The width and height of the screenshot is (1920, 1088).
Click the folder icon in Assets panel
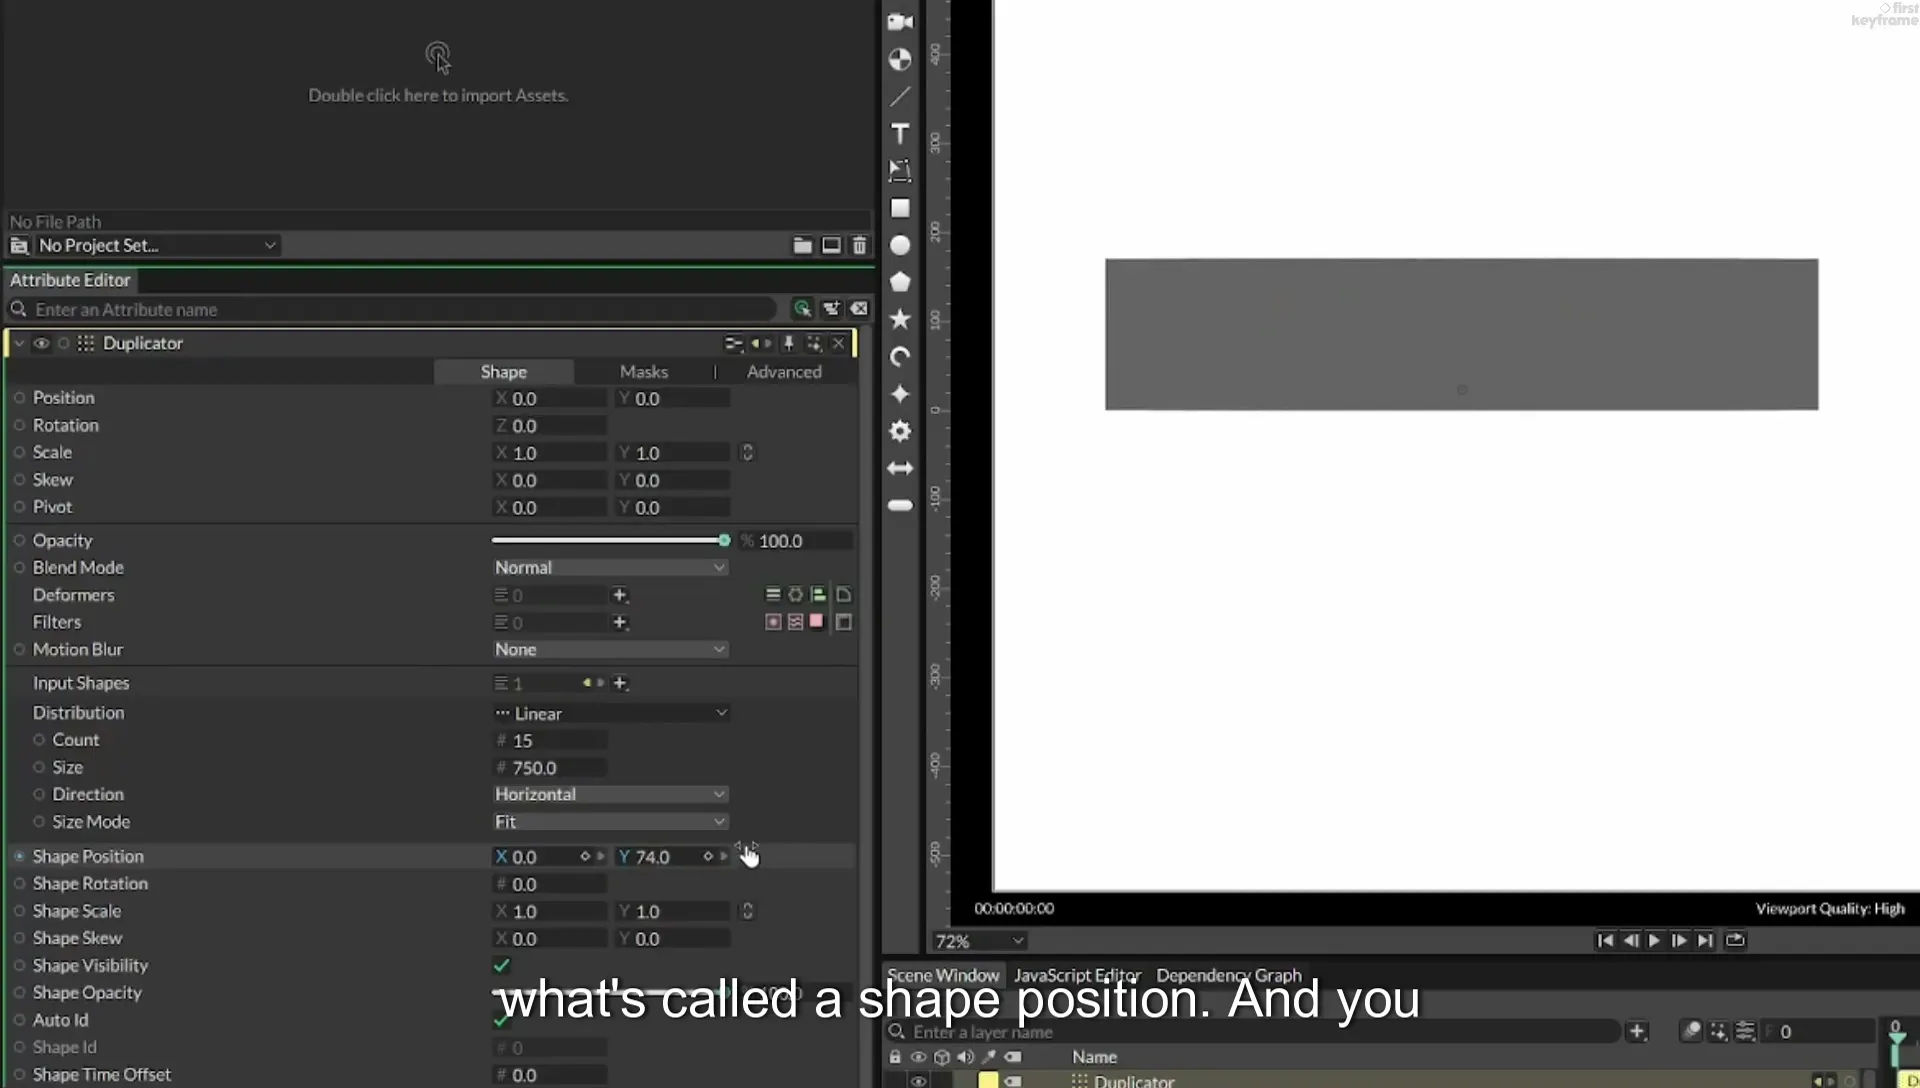(802, 245)
